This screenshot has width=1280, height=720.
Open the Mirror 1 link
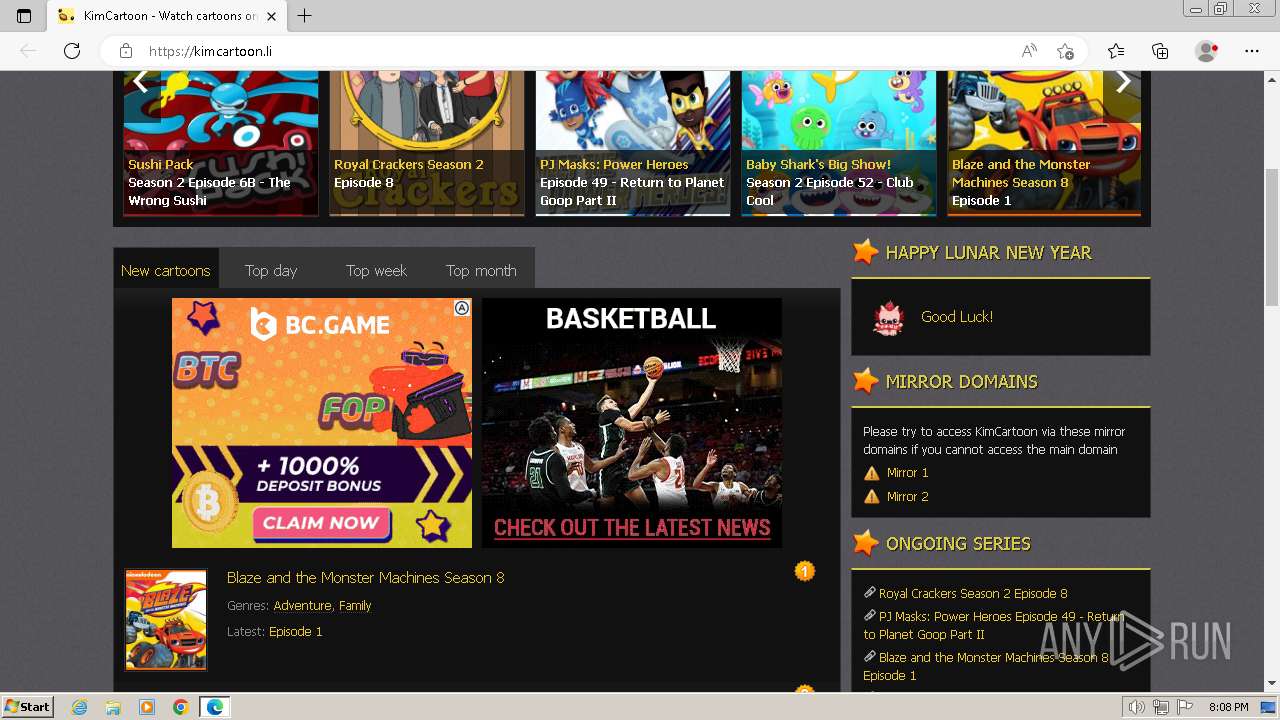[x=907, y=472]
